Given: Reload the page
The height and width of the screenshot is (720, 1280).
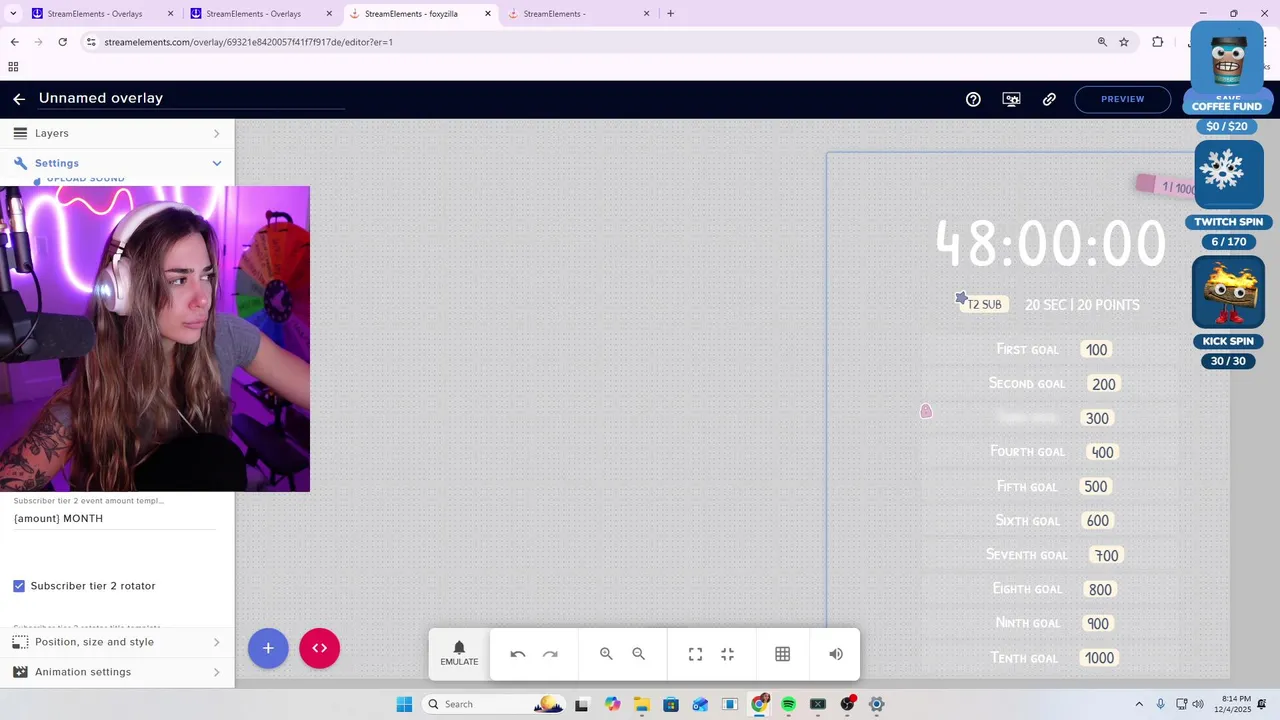Looking at the screenshot, I should pyautogui.click(x=63, y=42).
